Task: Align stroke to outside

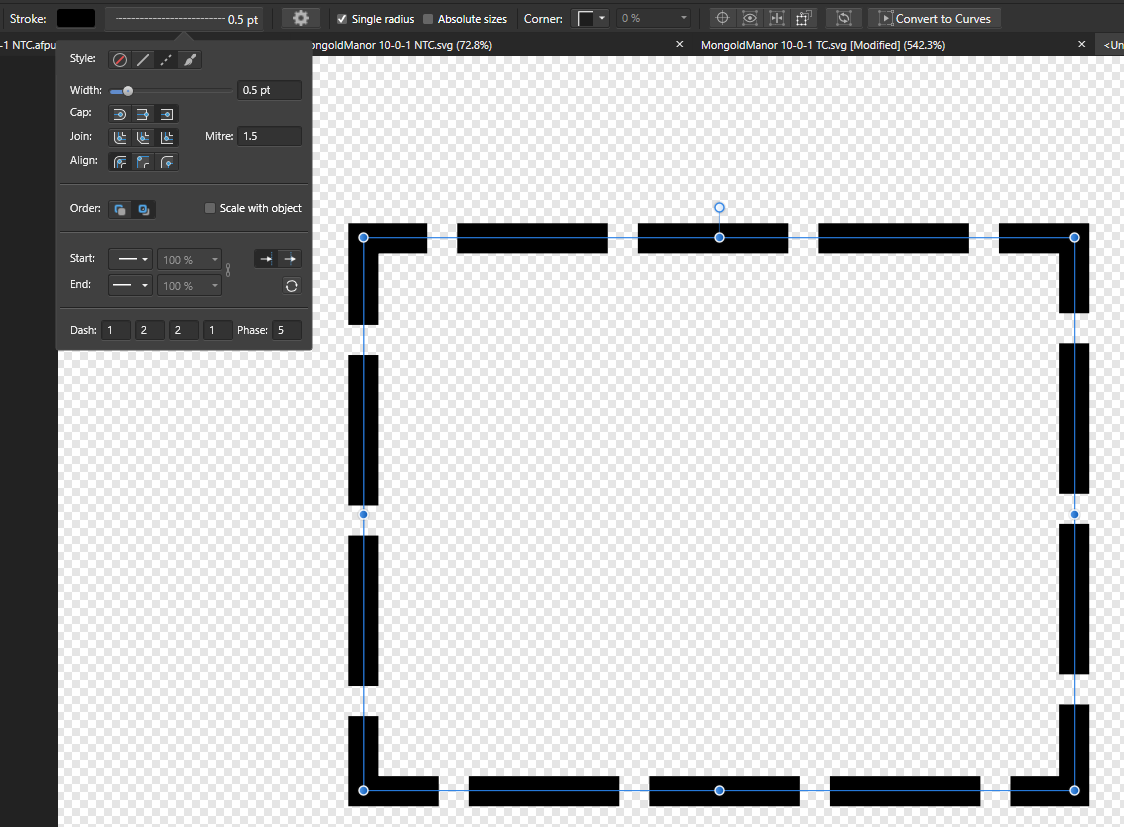Action: 167,162
